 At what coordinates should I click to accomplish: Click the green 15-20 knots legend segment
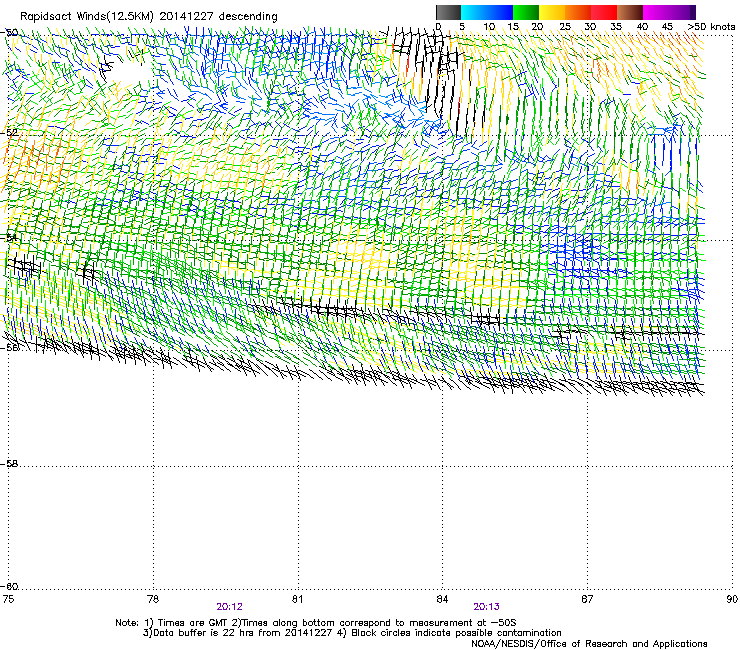(526, 12)
